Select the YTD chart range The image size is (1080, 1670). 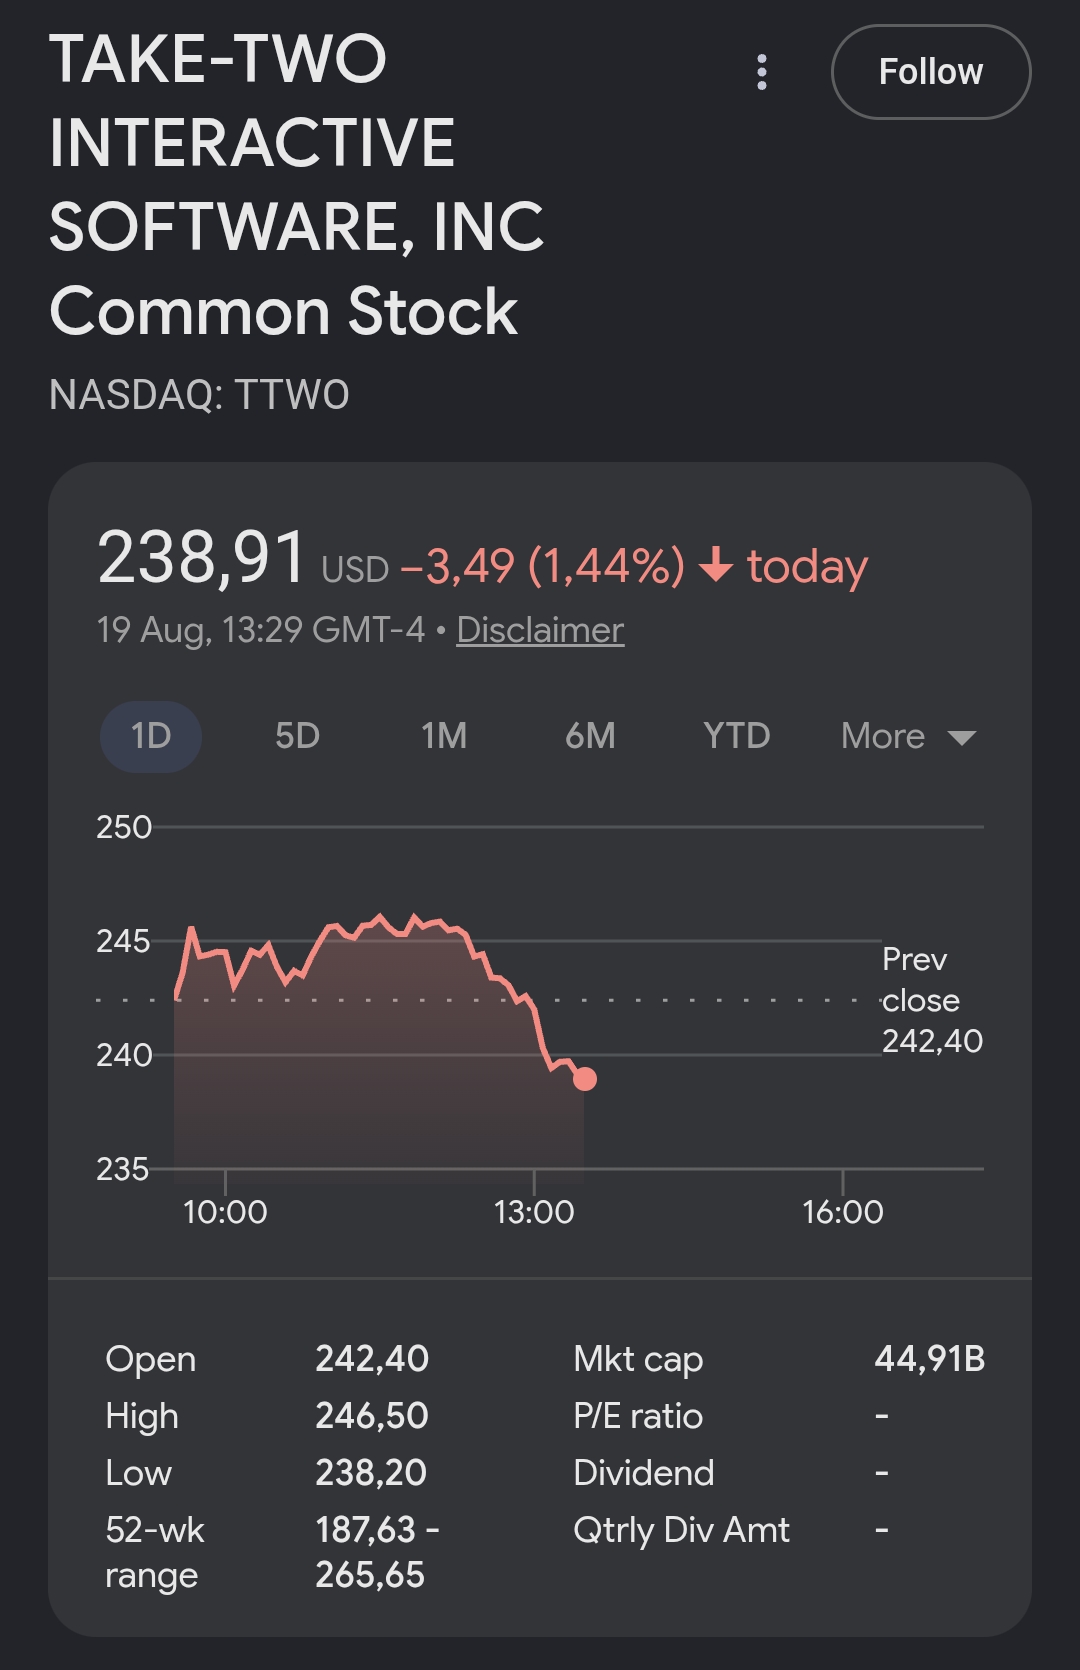pos(737,736)
